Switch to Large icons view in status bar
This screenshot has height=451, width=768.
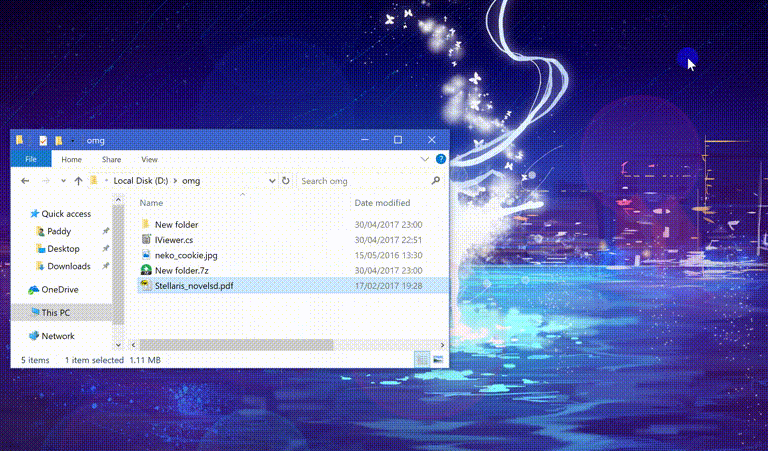pos(438,360)
